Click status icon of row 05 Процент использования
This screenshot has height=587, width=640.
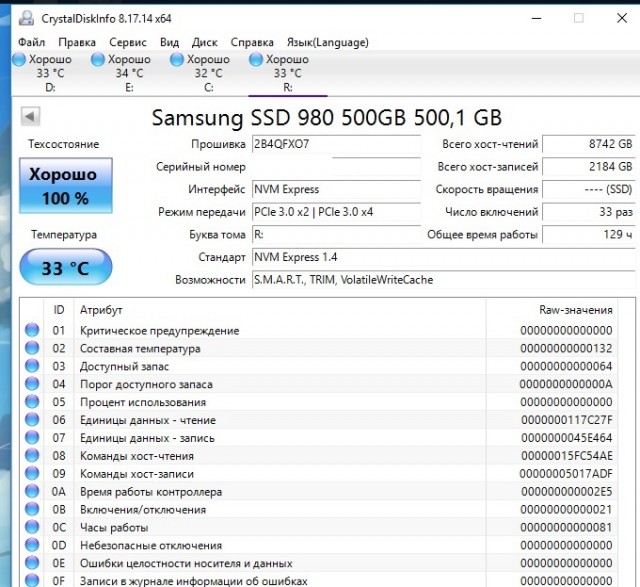(x=32, y=402)
